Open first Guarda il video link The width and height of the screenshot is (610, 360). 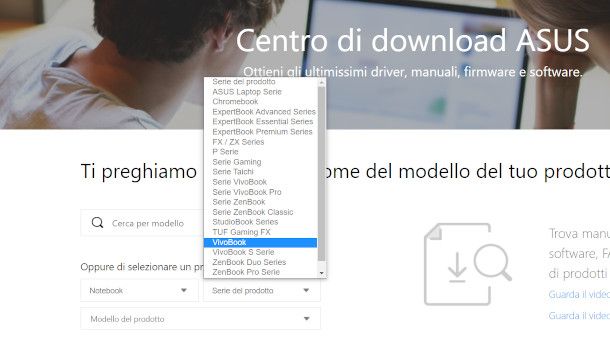pyautogui.click(x=579, y=294)
